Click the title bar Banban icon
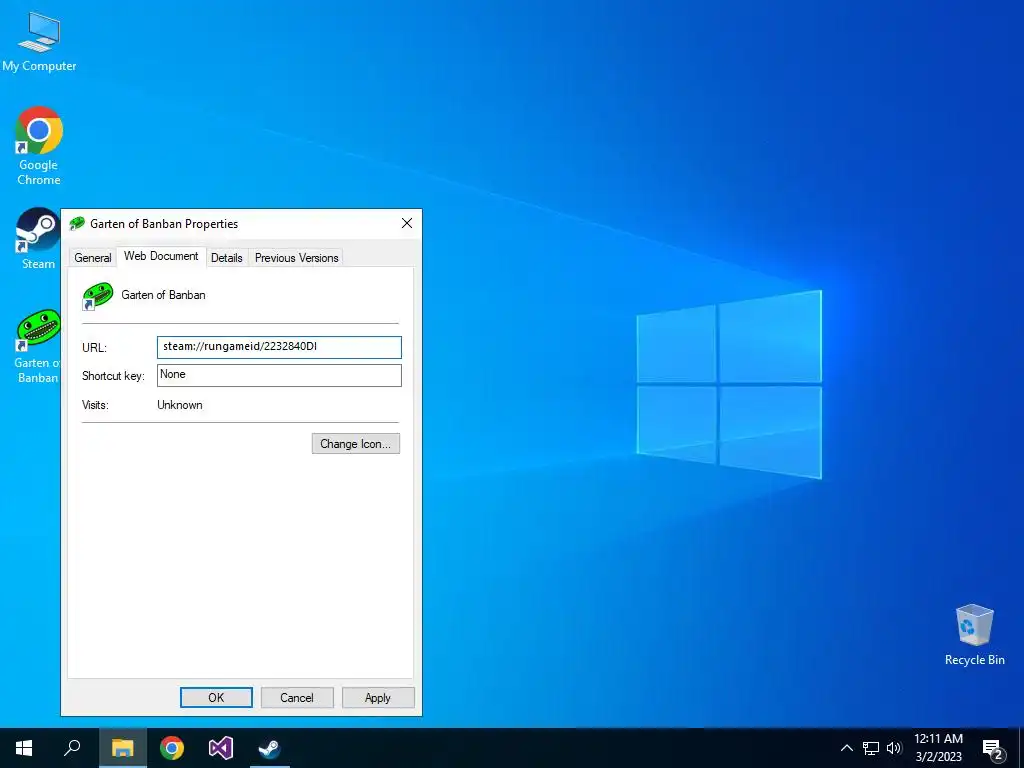Image resolution: width=1024 pixels, height=768 pixels. pos(77,223)
